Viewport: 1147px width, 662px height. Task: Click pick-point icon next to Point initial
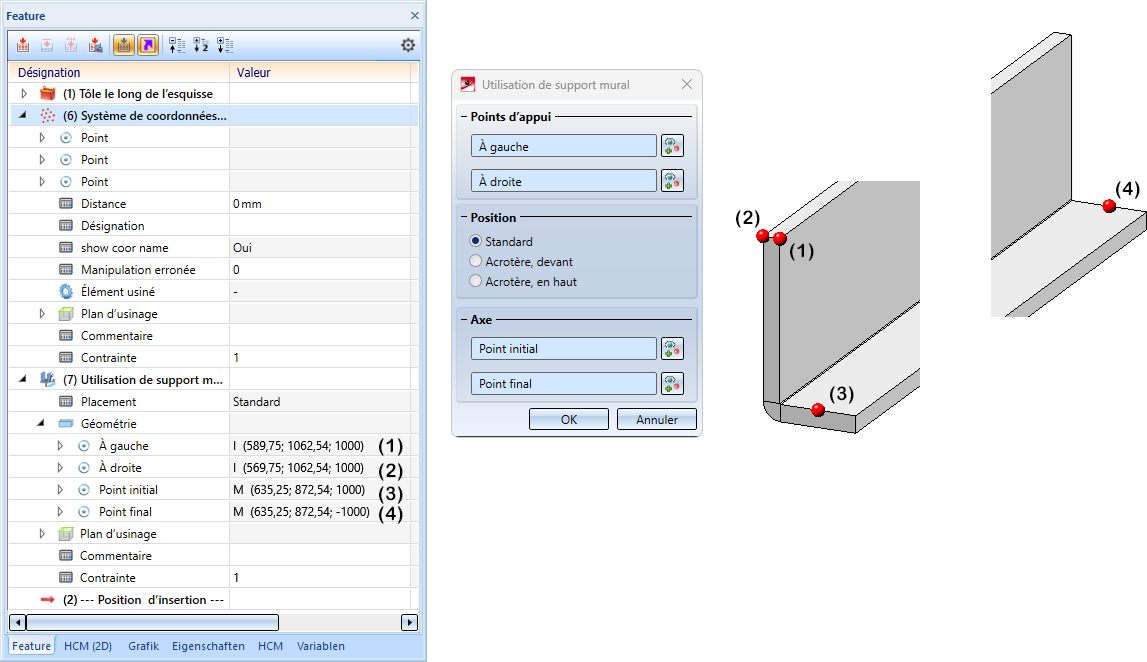tap(672, 348)
